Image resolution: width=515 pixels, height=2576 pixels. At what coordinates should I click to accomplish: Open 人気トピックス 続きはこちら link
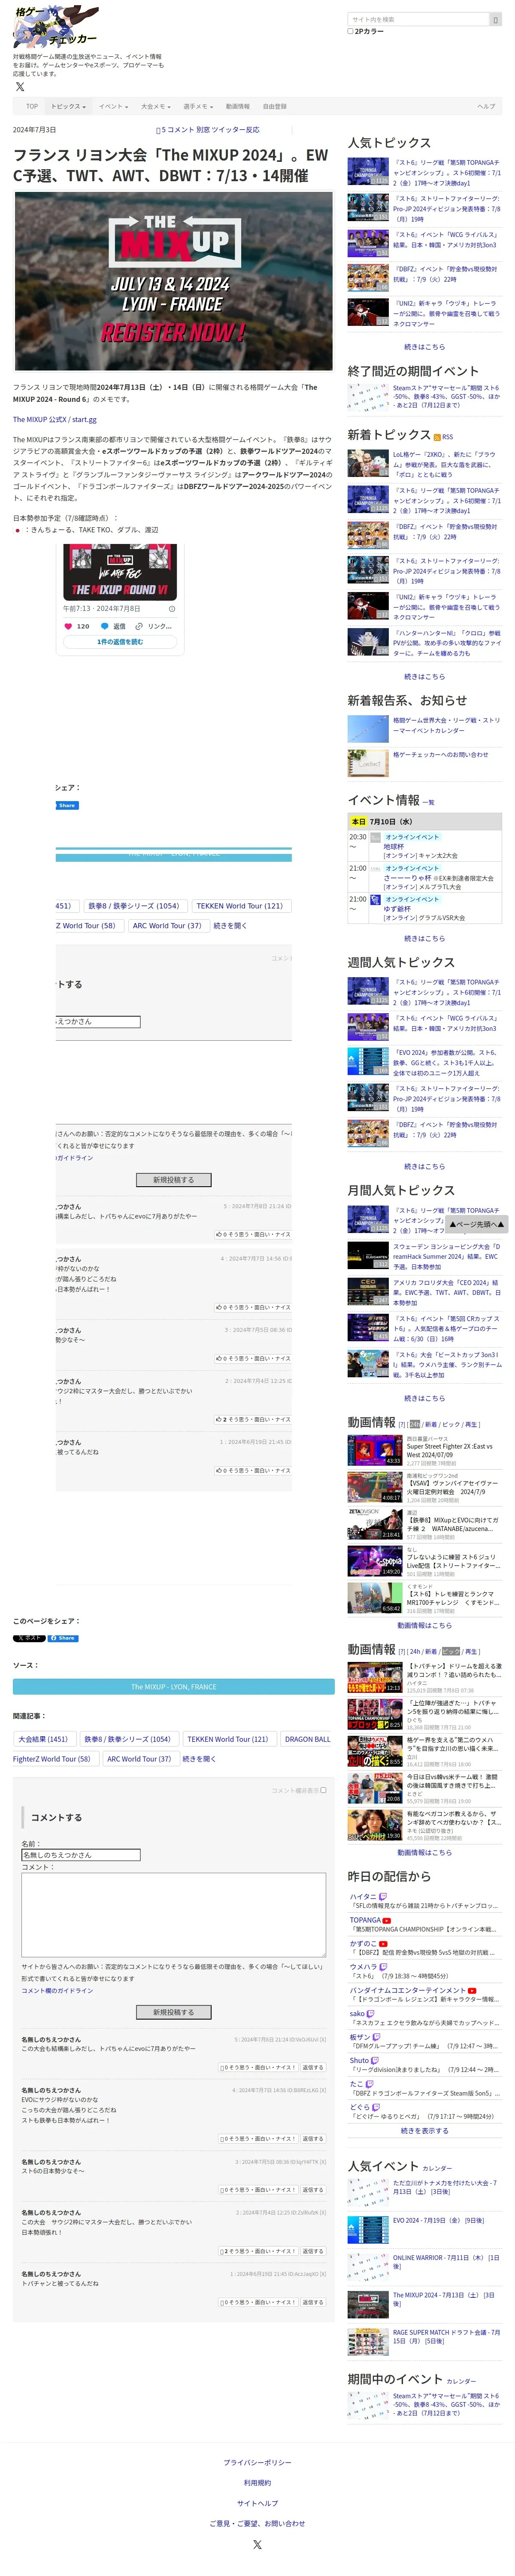click(x=424, y=347)
